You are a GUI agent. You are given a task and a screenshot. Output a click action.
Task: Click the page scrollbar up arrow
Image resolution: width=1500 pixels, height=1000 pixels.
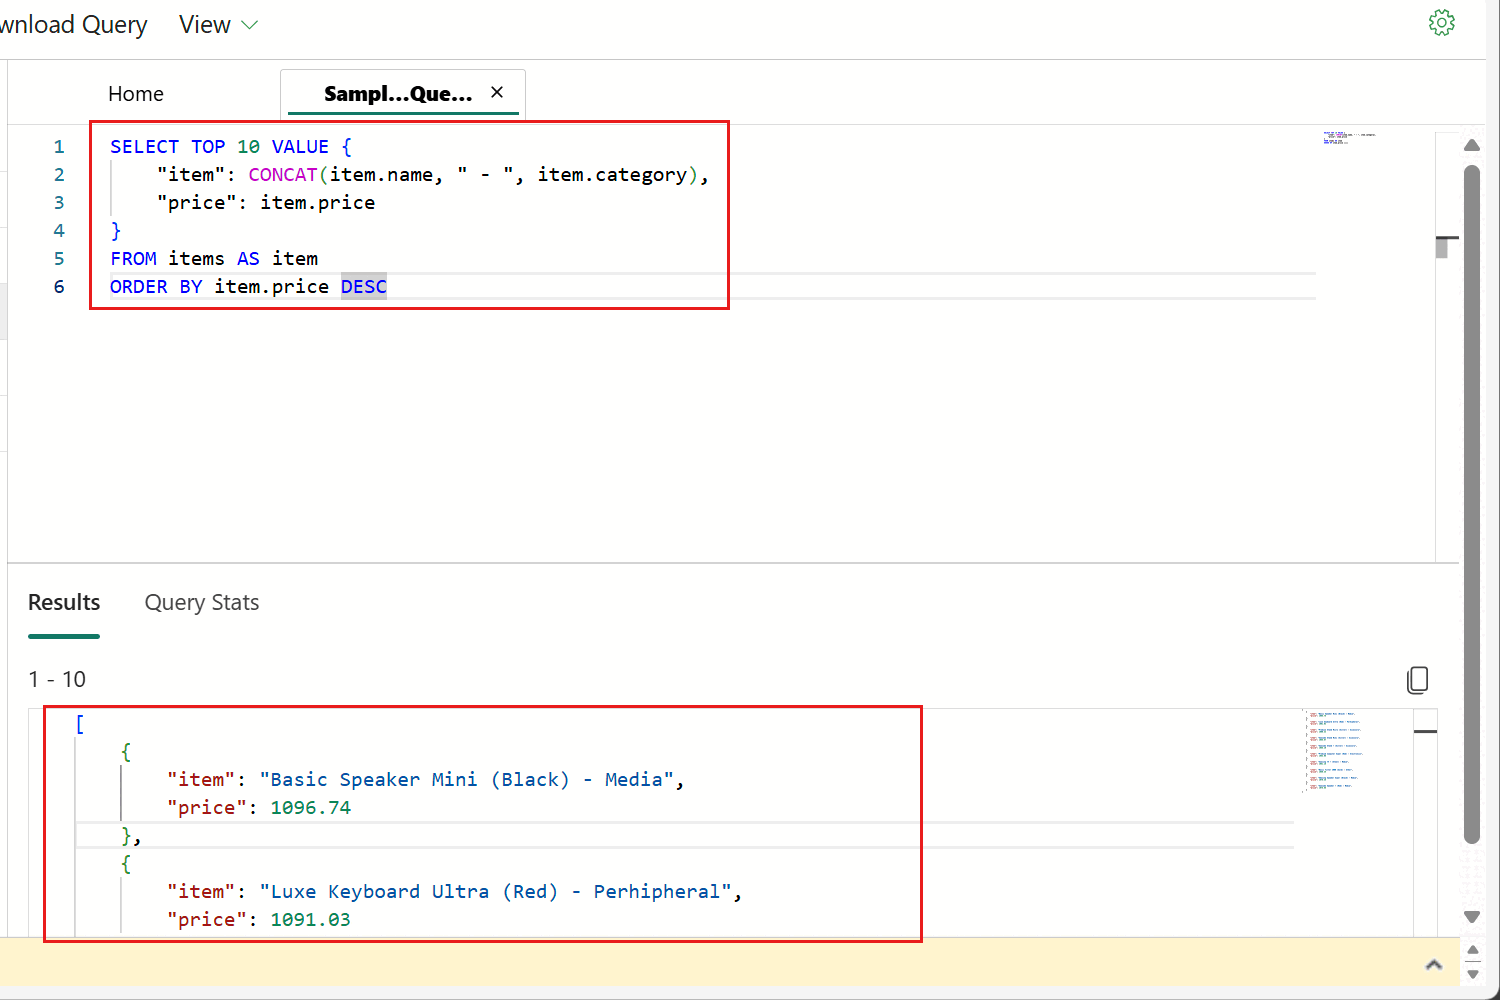tap(1472, 146)
